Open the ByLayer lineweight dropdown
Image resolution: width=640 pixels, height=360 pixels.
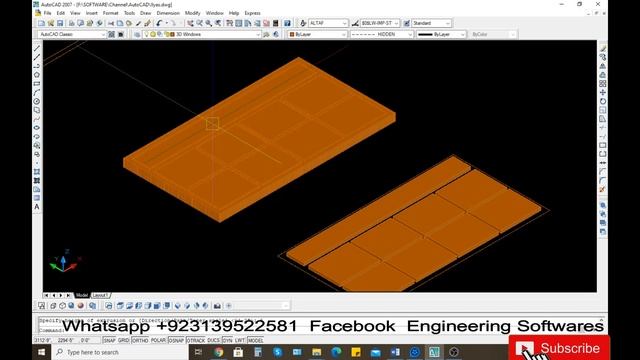(441, 34)
